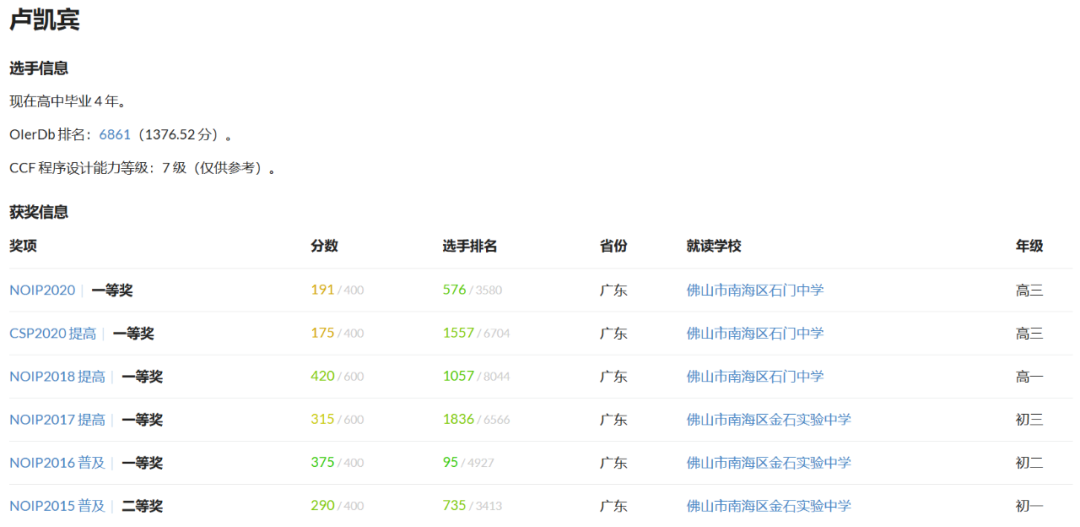Open the NOIP2016 普及 contest link
Screen dimensions: 1080x527
coord(57,462)
